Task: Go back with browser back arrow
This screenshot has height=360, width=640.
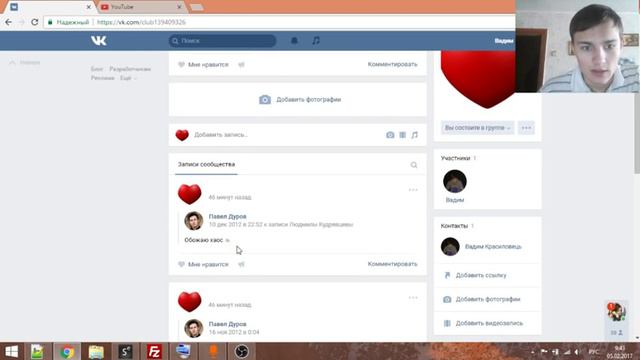Action: (9, 22)
